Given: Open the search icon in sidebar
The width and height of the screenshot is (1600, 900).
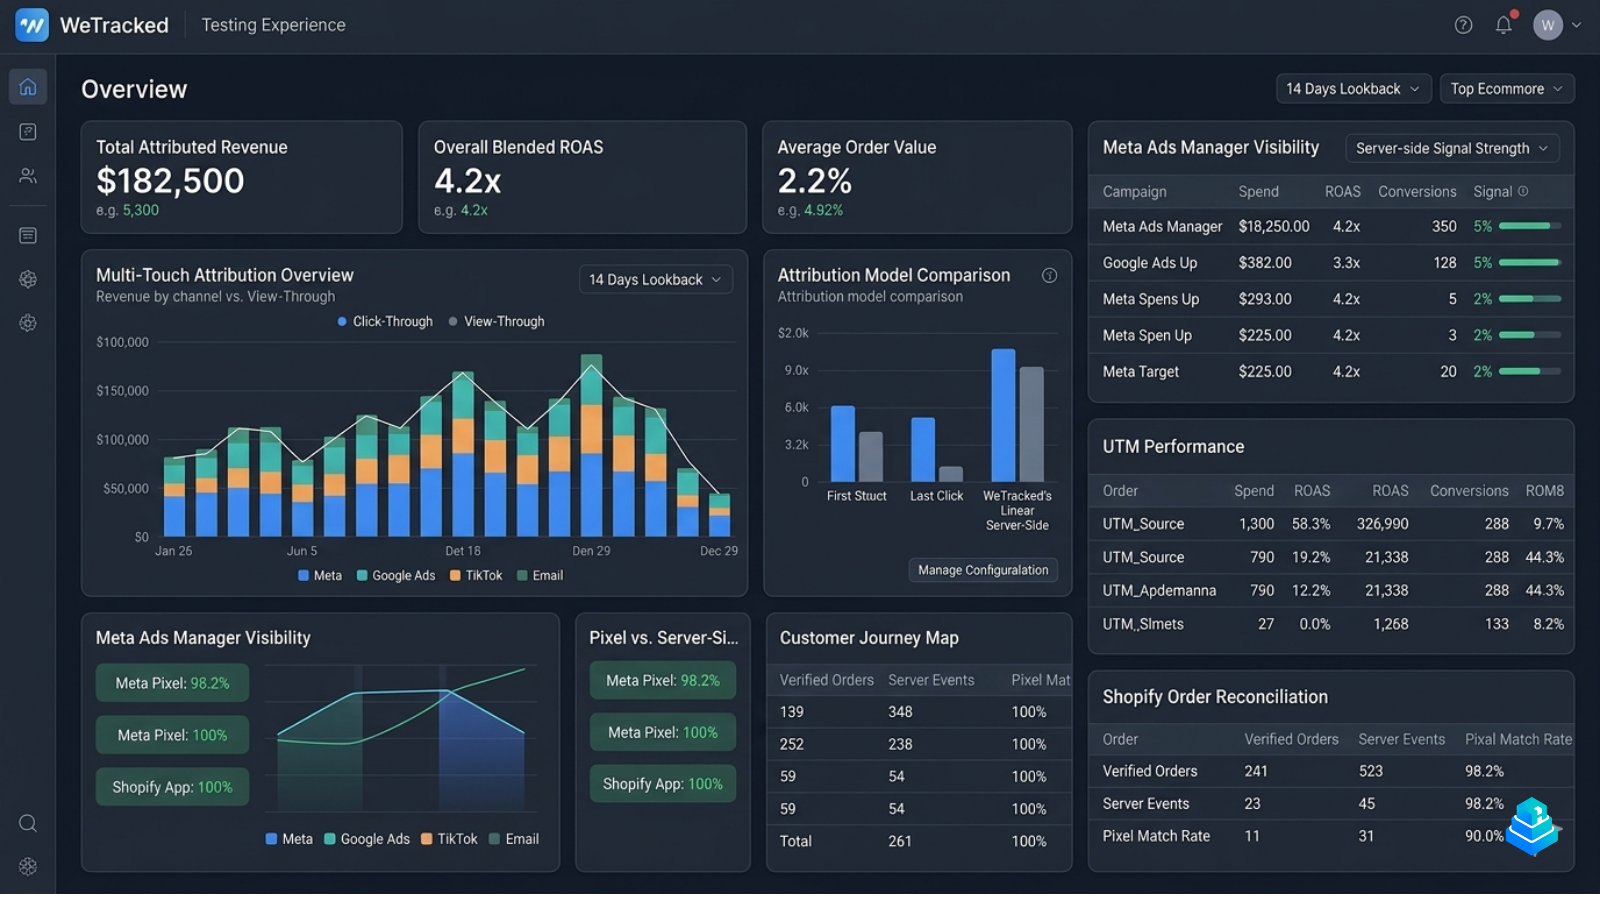Looking at the screenshot, I should click(28, 823).
